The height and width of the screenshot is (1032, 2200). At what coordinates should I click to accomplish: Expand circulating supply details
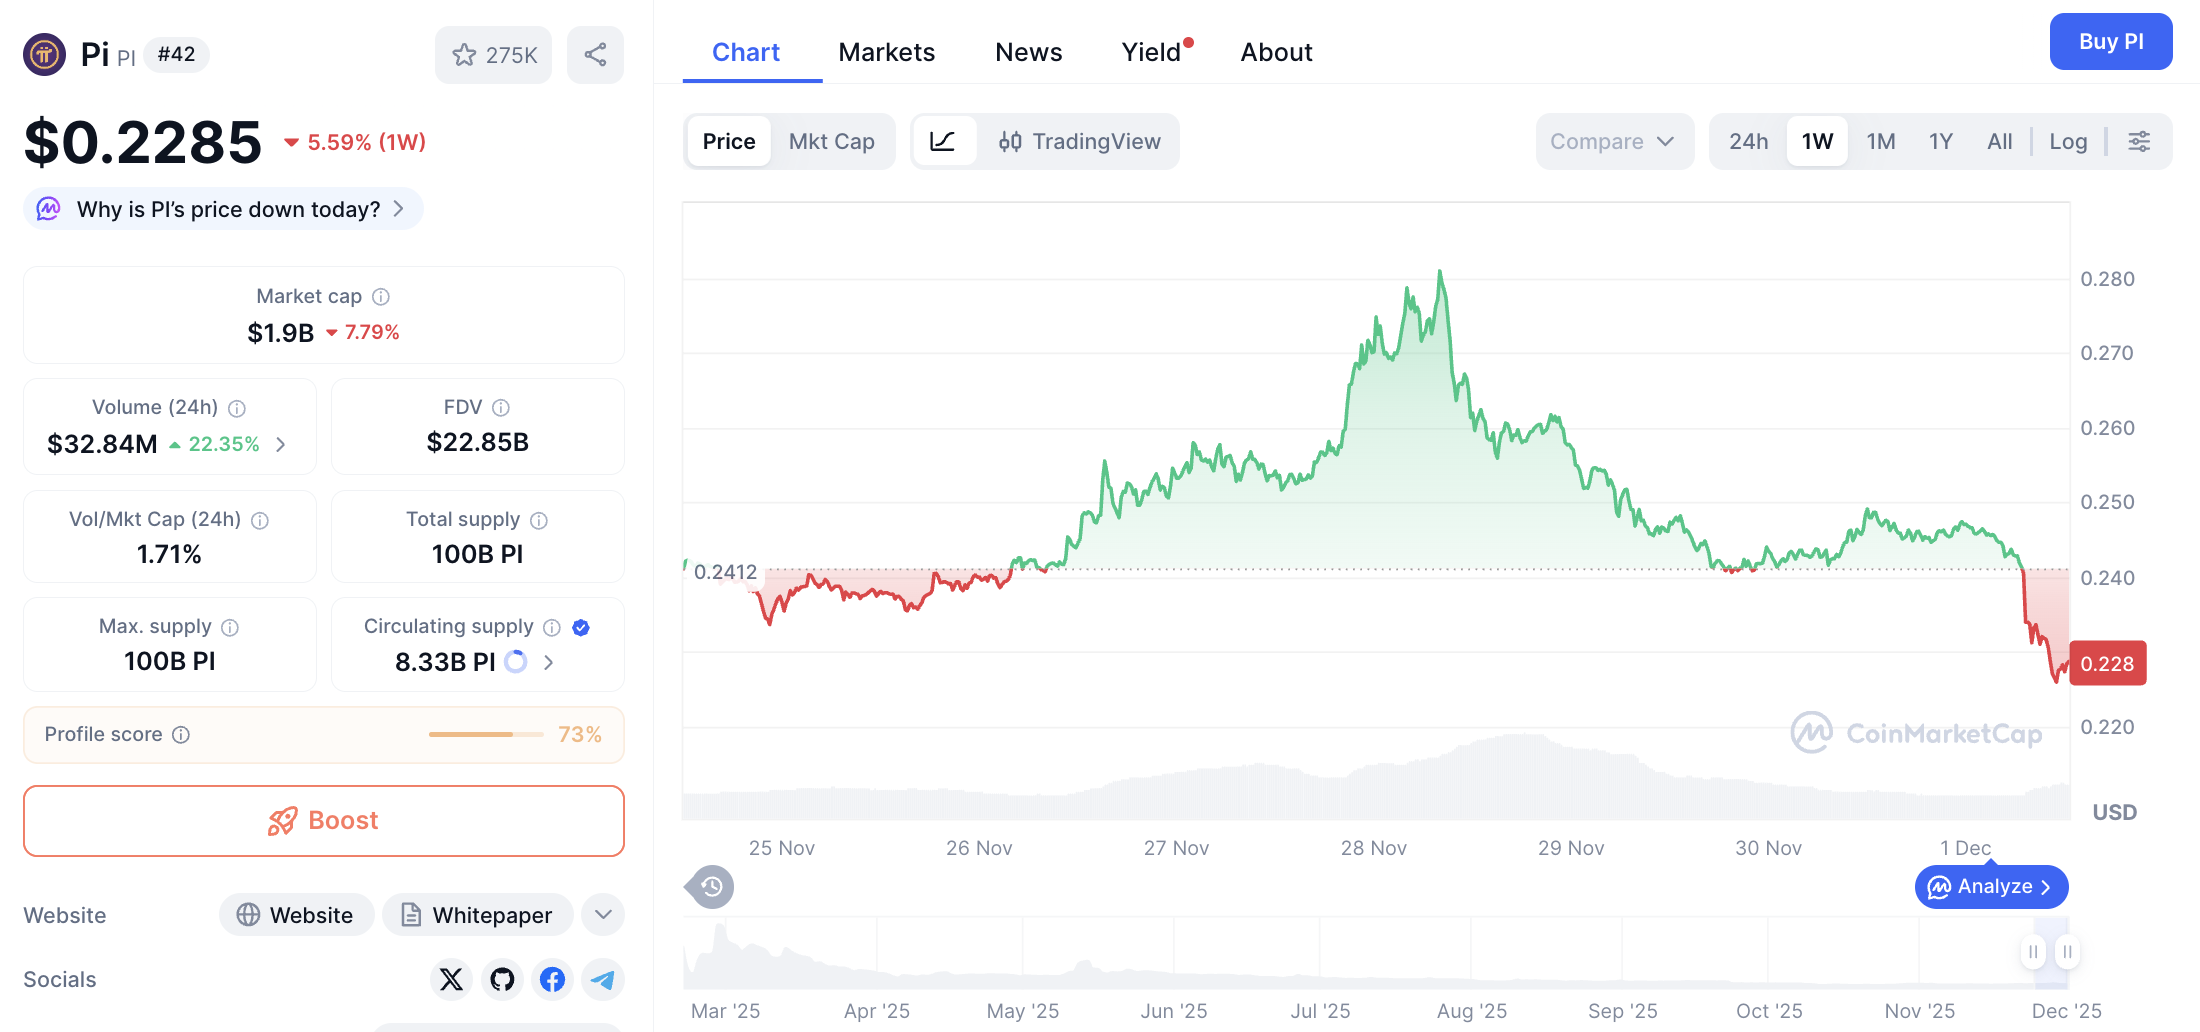(548, 662)
